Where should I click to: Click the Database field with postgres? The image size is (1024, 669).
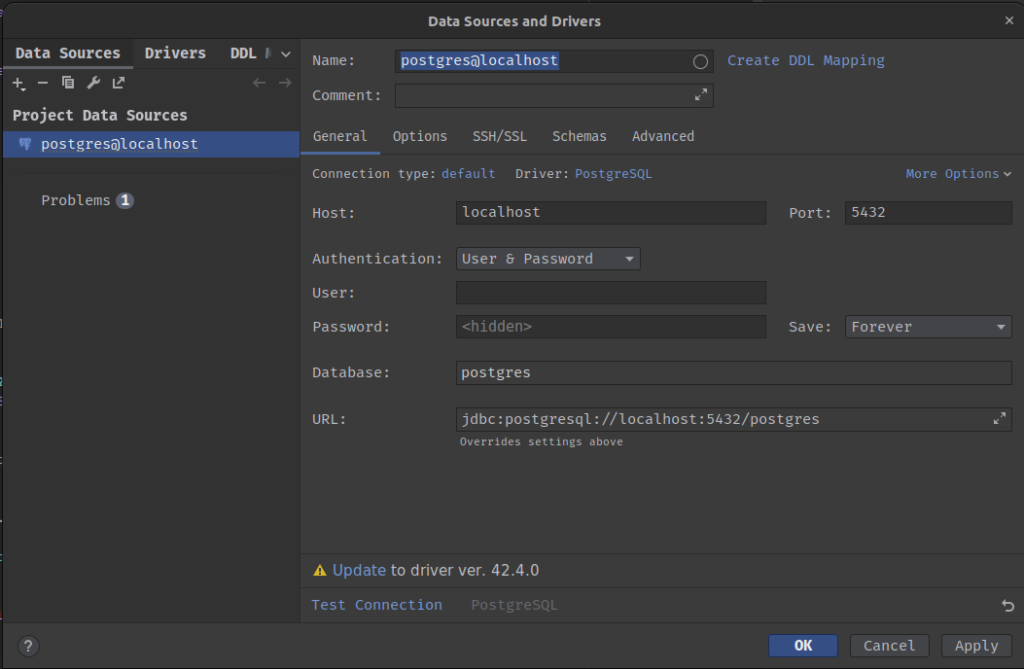[733, 372]
